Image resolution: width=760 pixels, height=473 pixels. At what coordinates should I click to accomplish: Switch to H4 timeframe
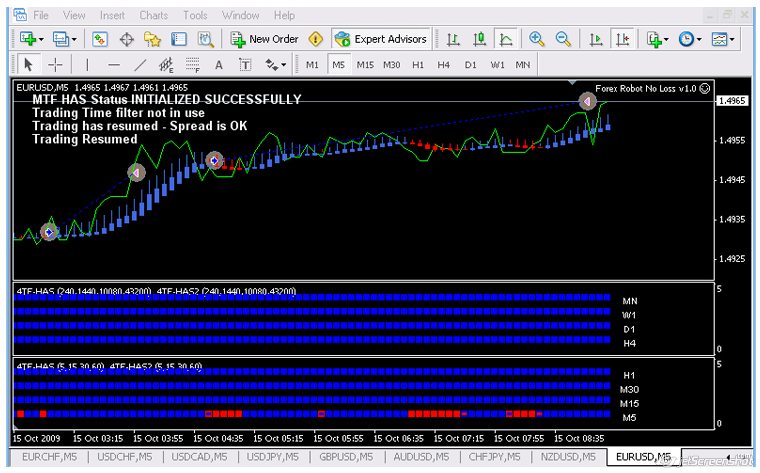(443, 64)
